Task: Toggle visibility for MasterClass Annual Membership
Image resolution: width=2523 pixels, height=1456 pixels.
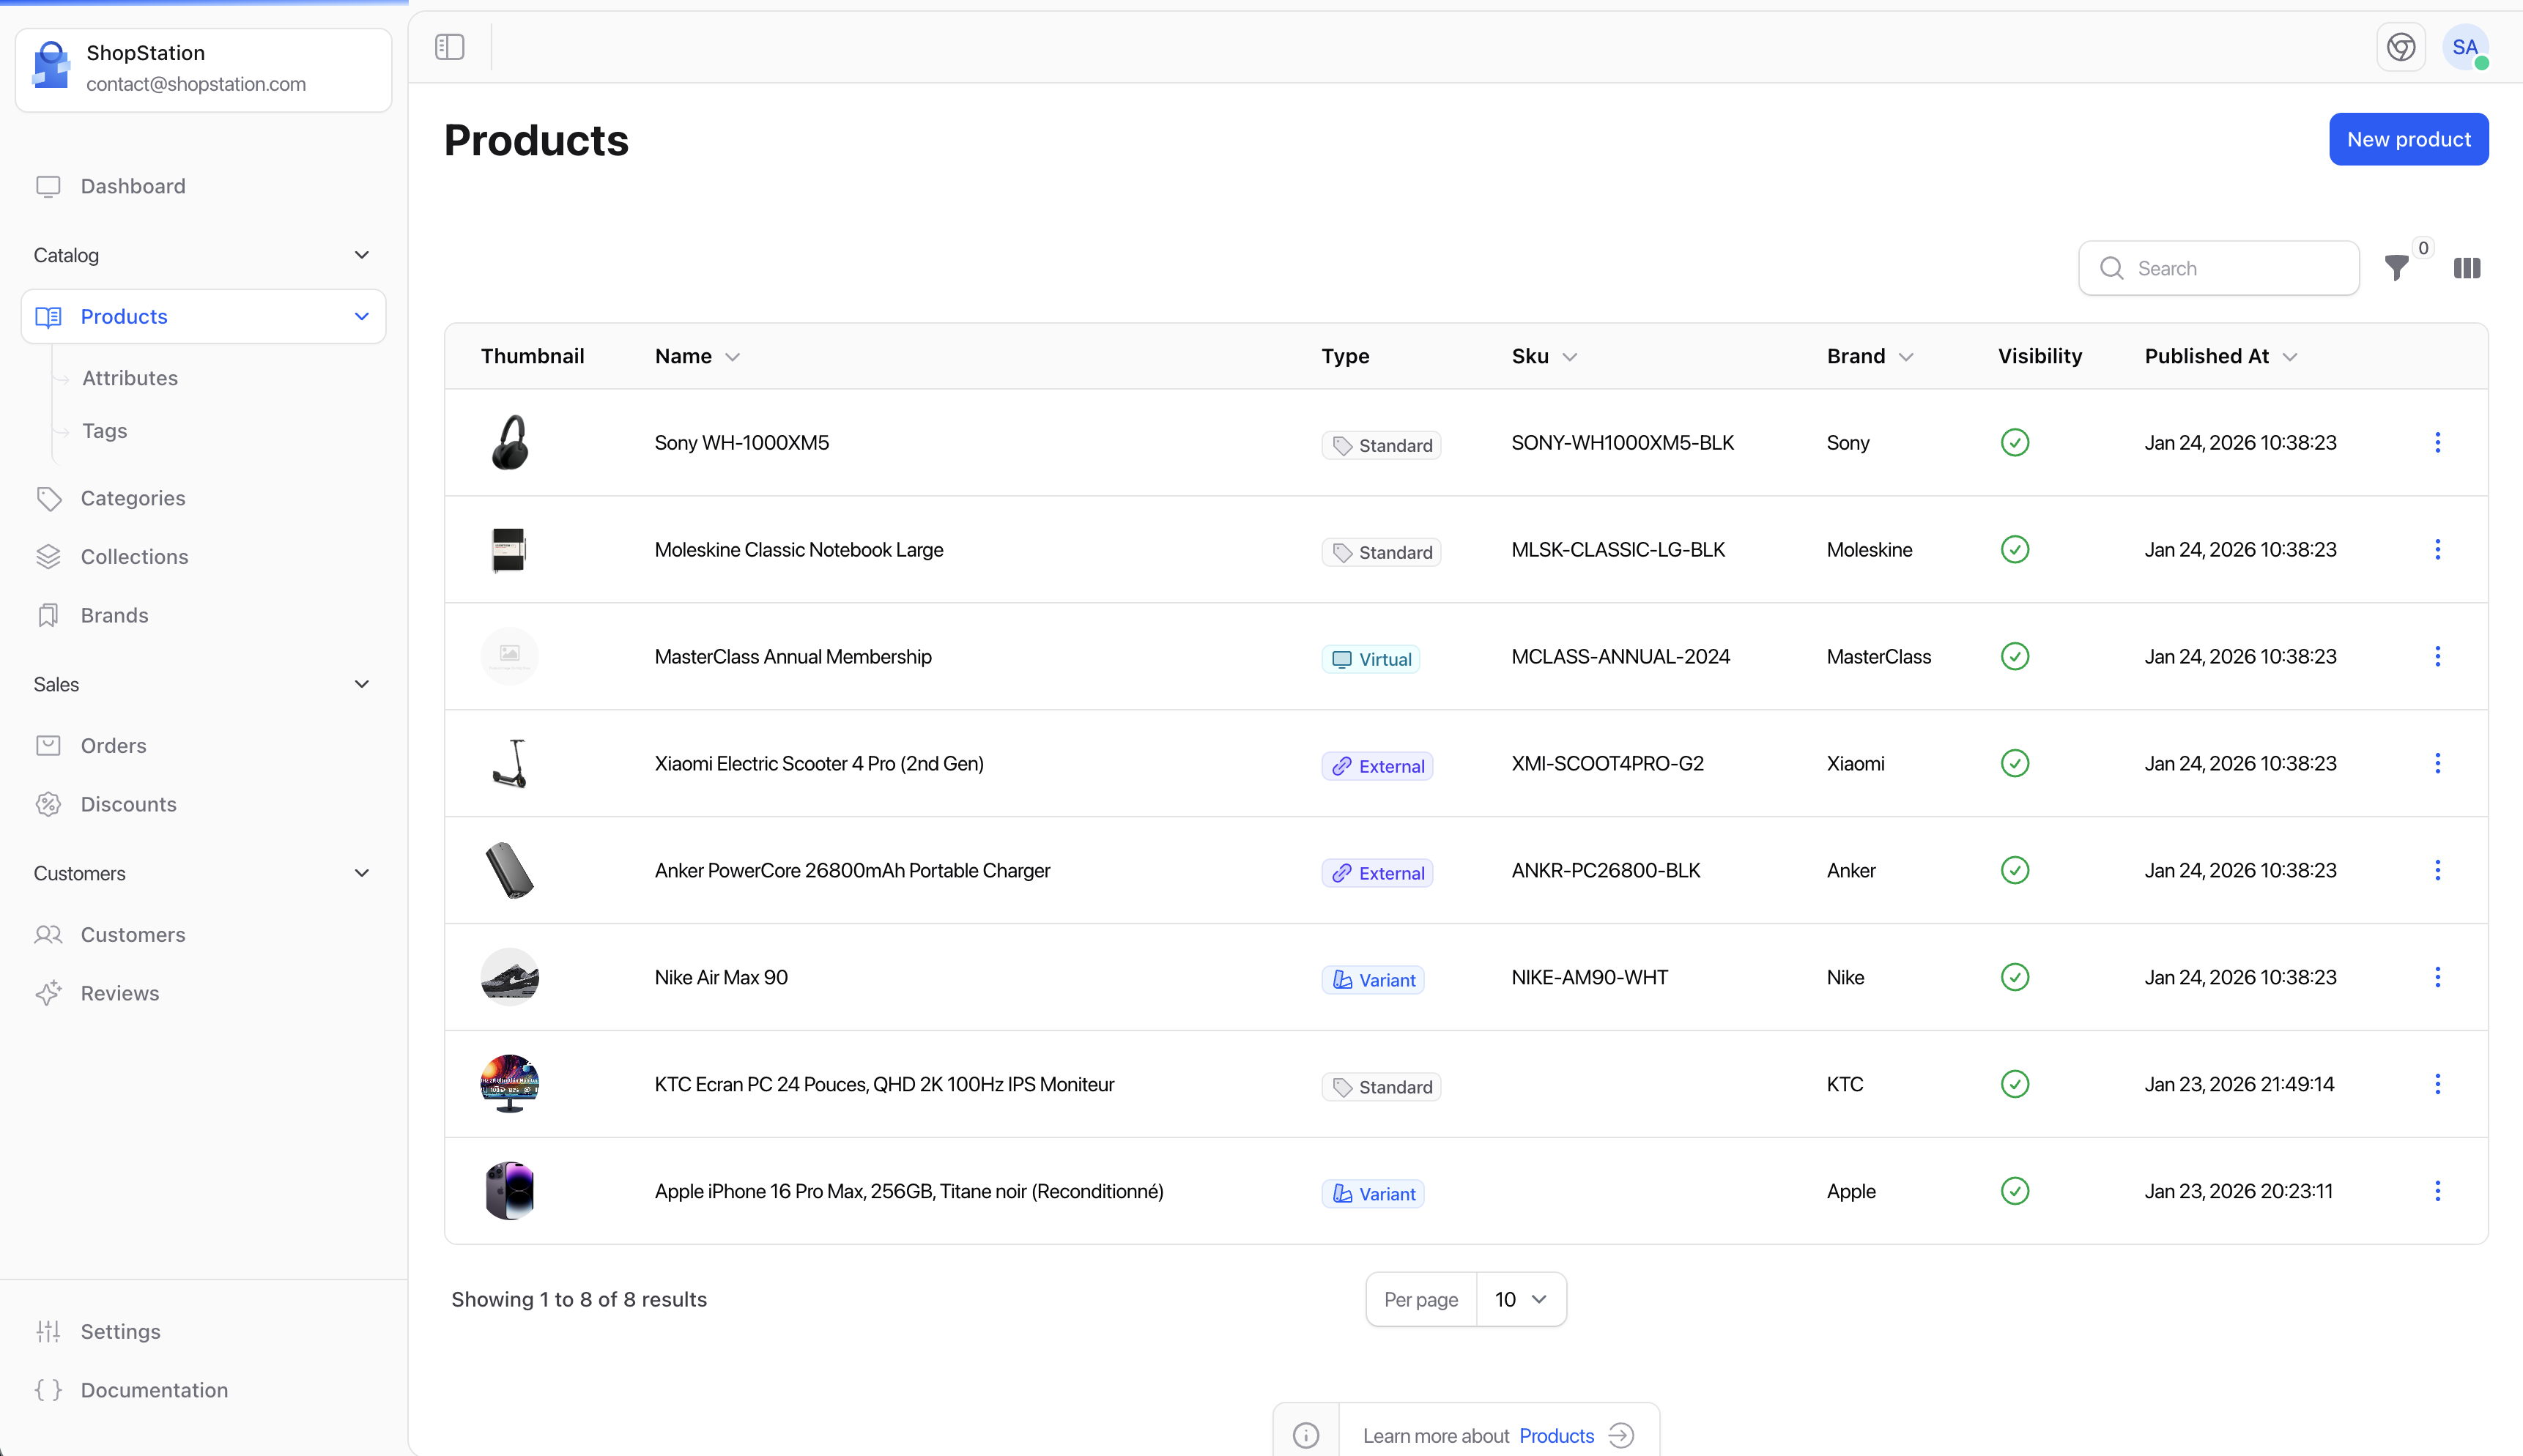Action: click(2014, 656)
